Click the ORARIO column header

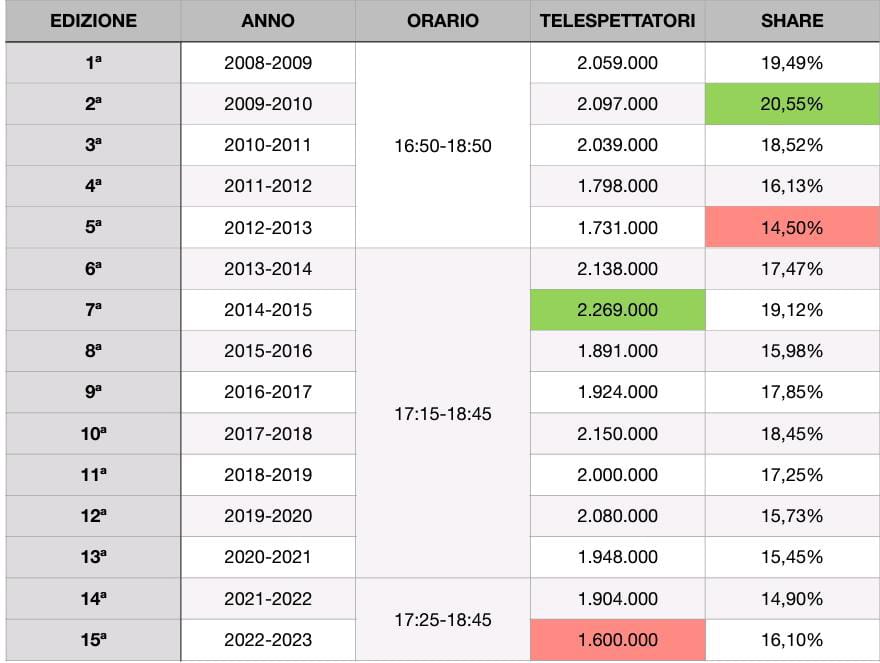point(443,21)
